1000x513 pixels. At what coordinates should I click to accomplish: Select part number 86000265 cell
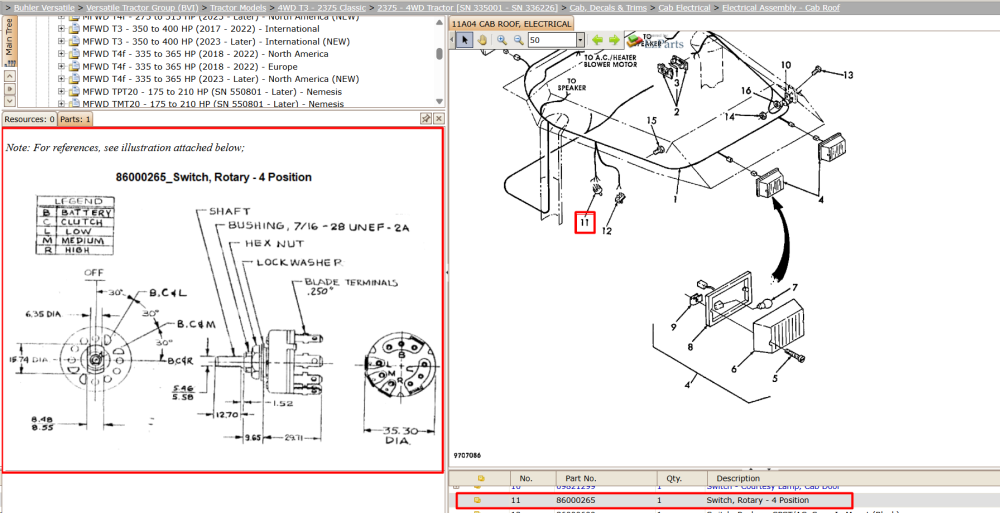click(576, 500)
